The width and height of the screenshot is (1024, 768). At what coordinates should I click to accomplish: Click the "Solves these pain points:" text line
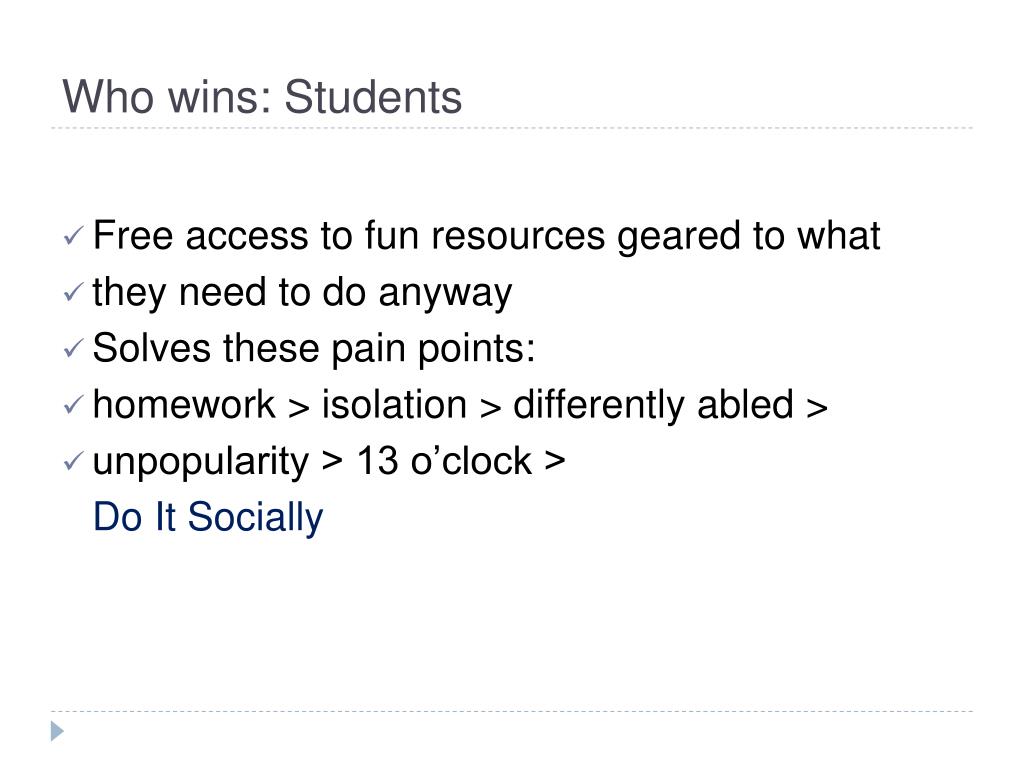[x=314, y=347]
